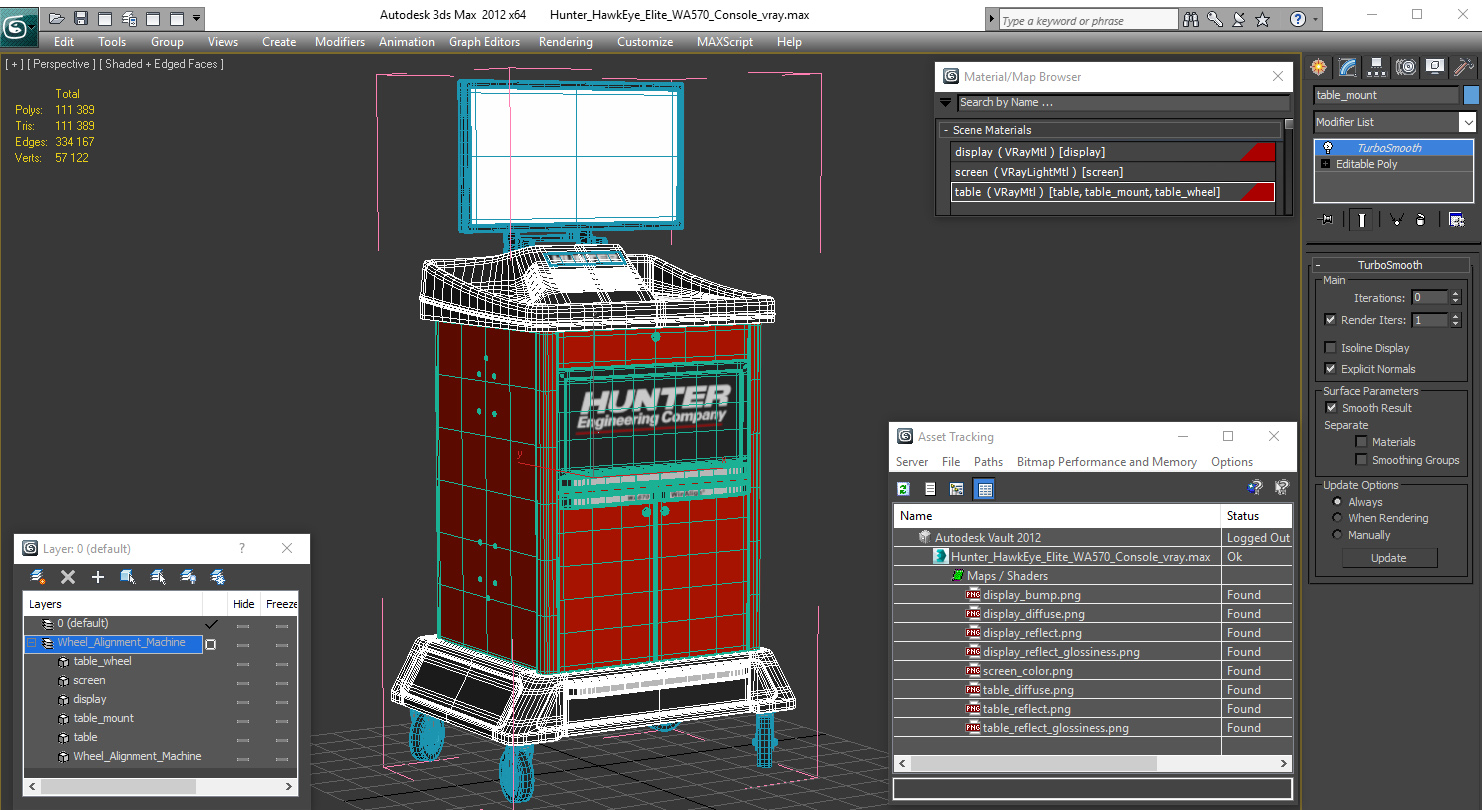Viewport: 1482px width, 810px height.
Task: Click the object color swatch beside table_mount
Action: point(1471,95)
